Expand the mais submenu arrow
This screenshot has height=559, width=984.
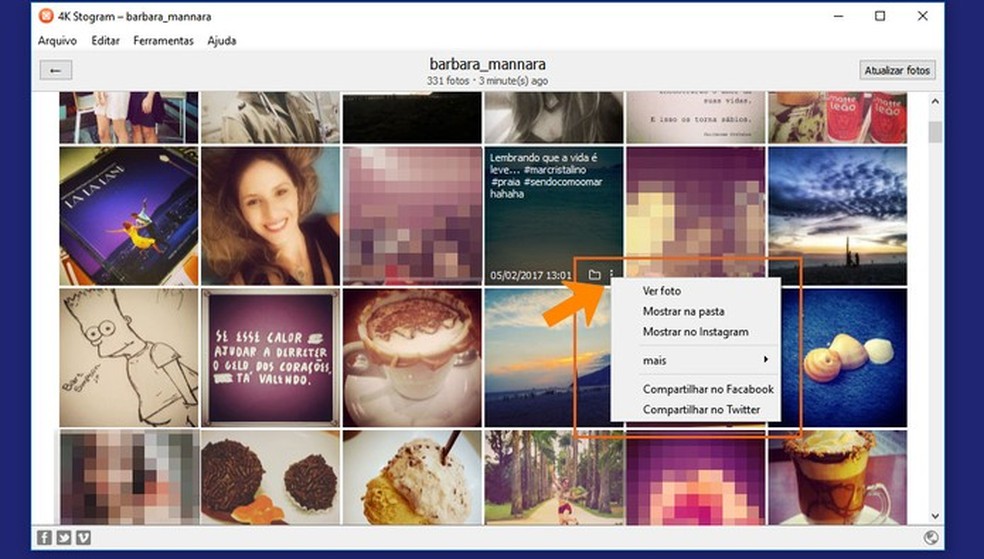[x=766, y=359]
